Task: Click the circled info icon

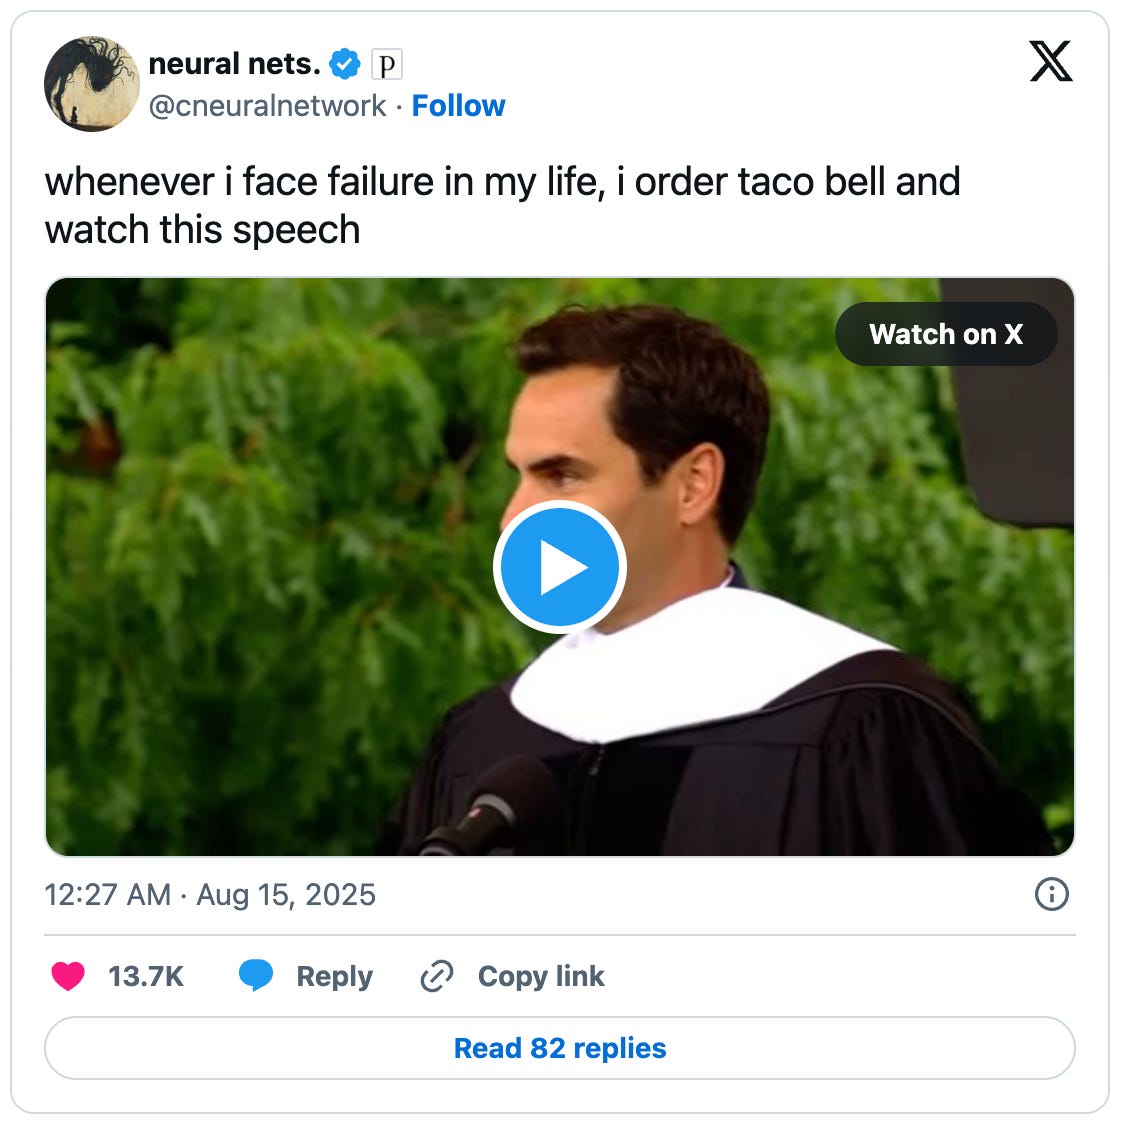Action: (1052, 894)
